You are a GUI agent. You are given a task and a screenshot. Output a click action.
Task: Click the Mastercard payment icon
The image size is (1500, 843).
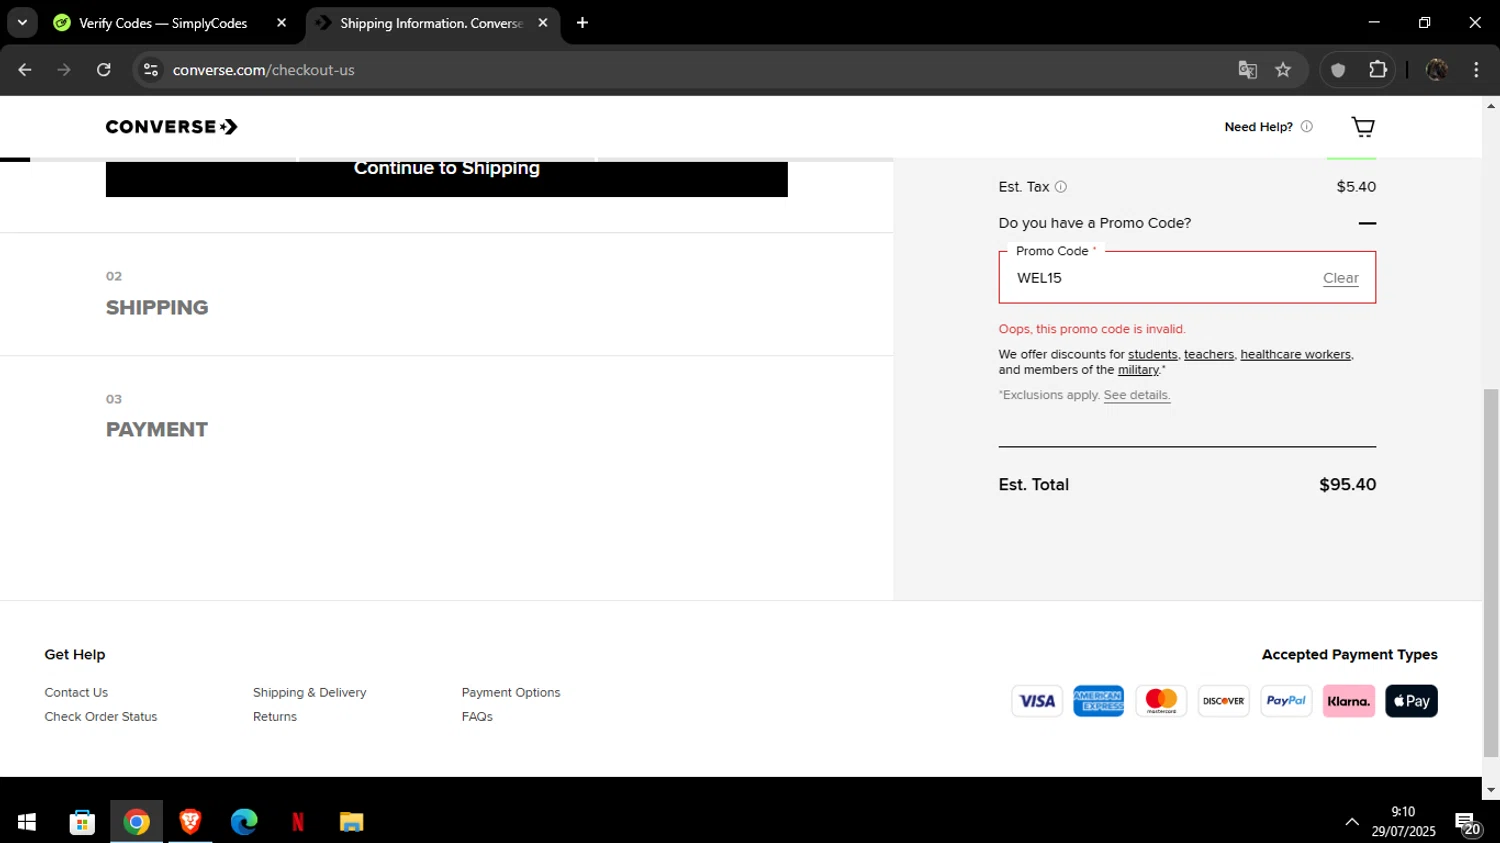[x=1161, y=701]
